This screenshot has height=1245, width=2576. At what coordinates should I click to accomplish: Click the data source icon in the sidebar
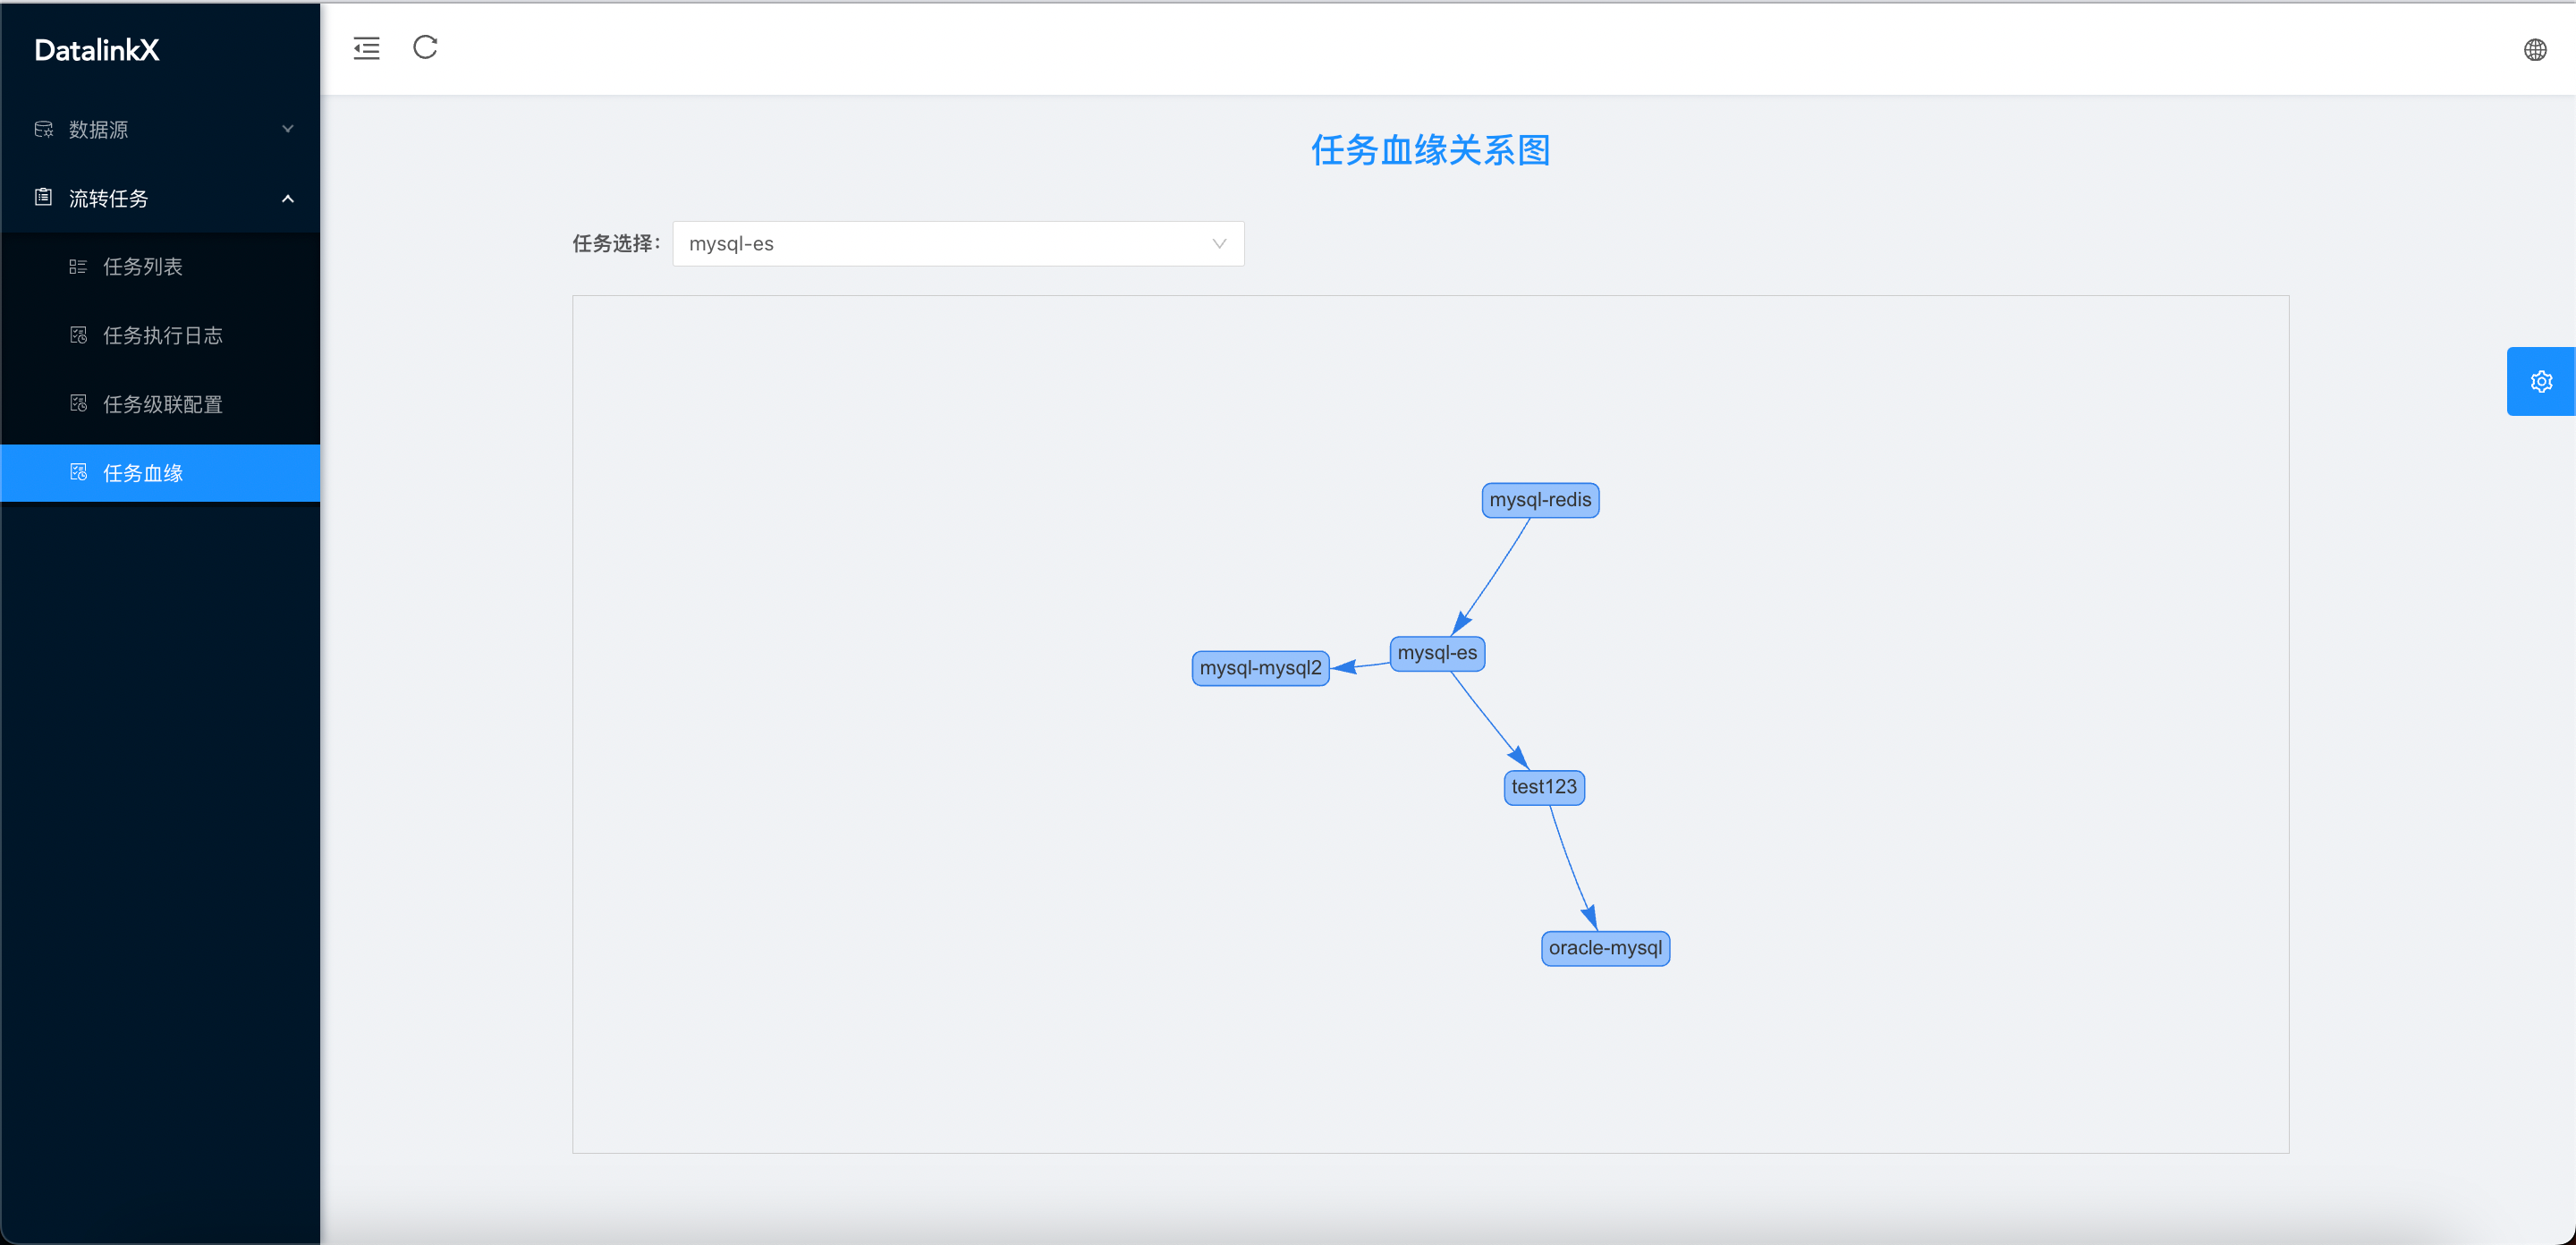pyautogui.click(x=43, y=129)
